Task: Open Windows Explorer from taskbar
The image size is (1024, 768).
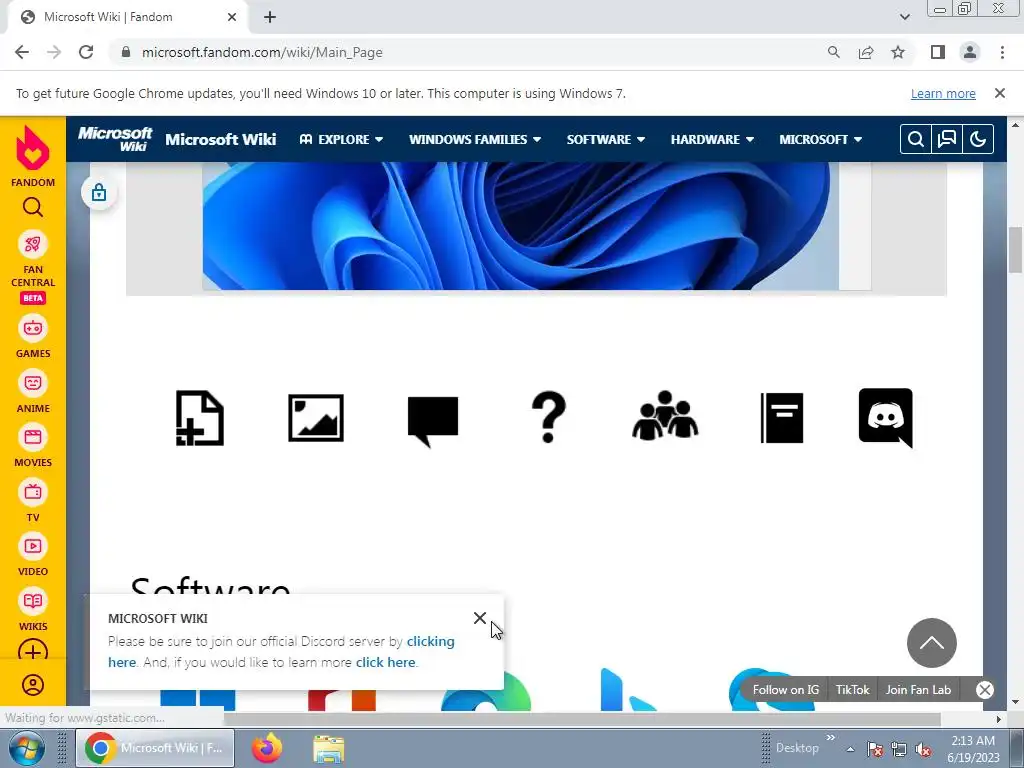Action: 328,749
